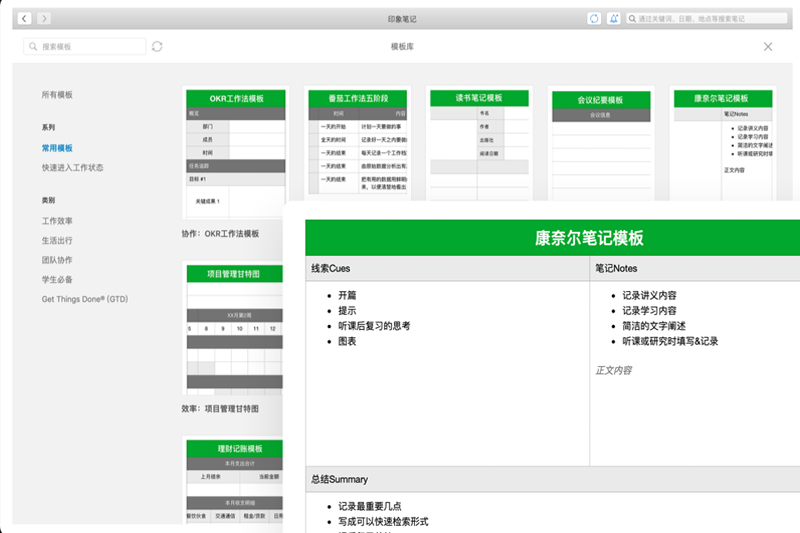Click the magnifier in template search box
The height and width of the screenshot is (533, 800).
point(35,47)
